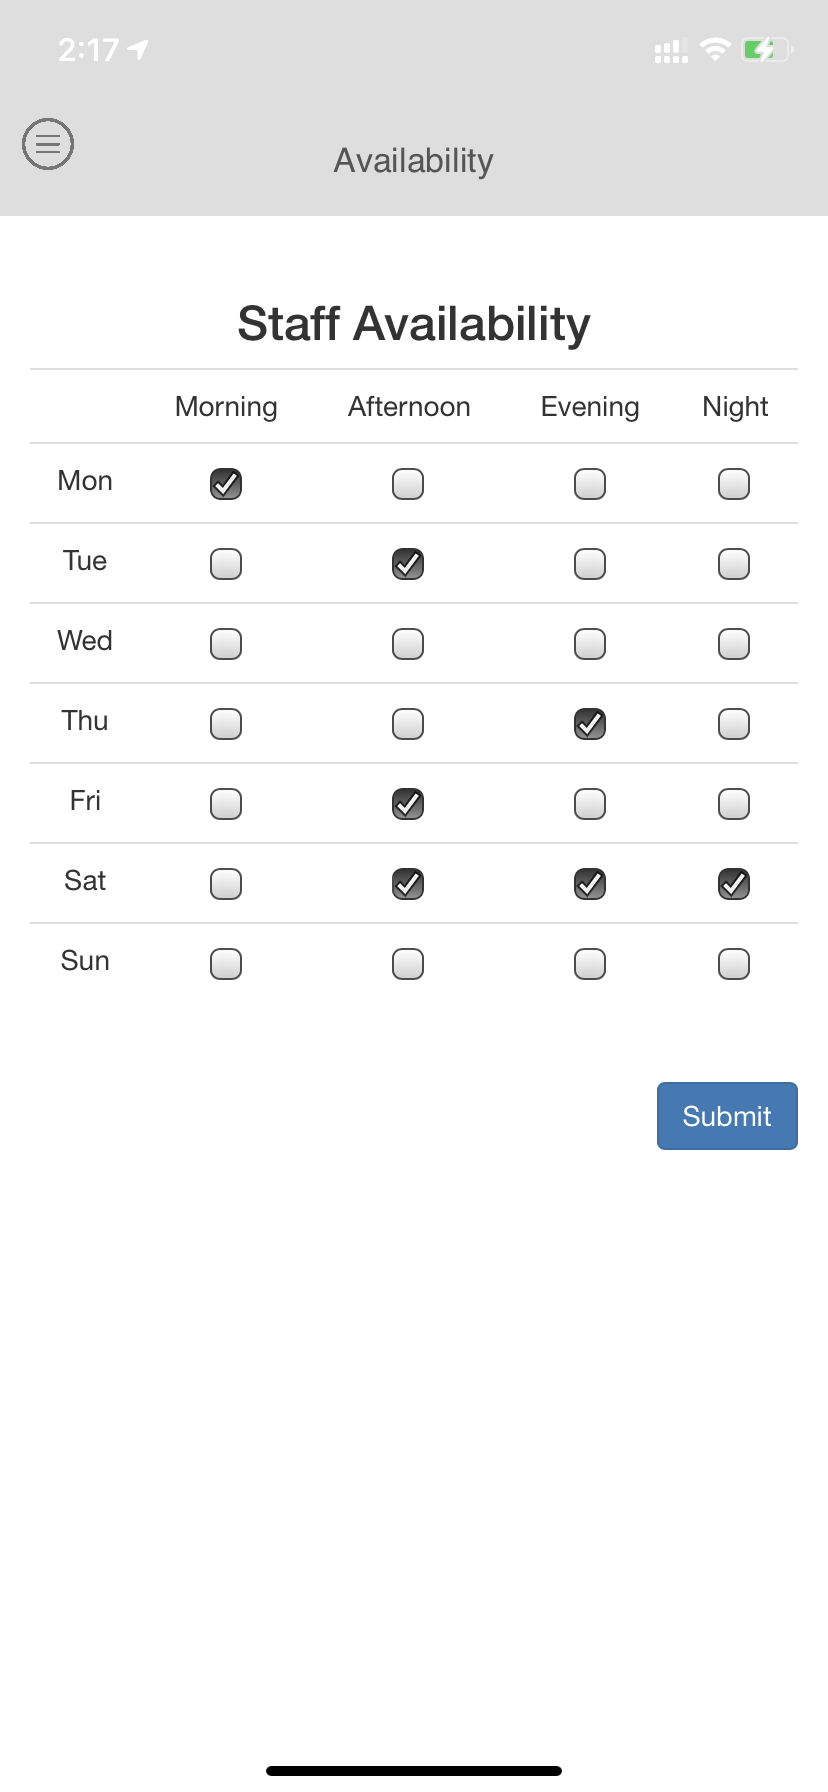The image size is (828, 1792).
Task: Uncheck Monday Morning availability
Action: pyautogui.click(x=226, y=484)
